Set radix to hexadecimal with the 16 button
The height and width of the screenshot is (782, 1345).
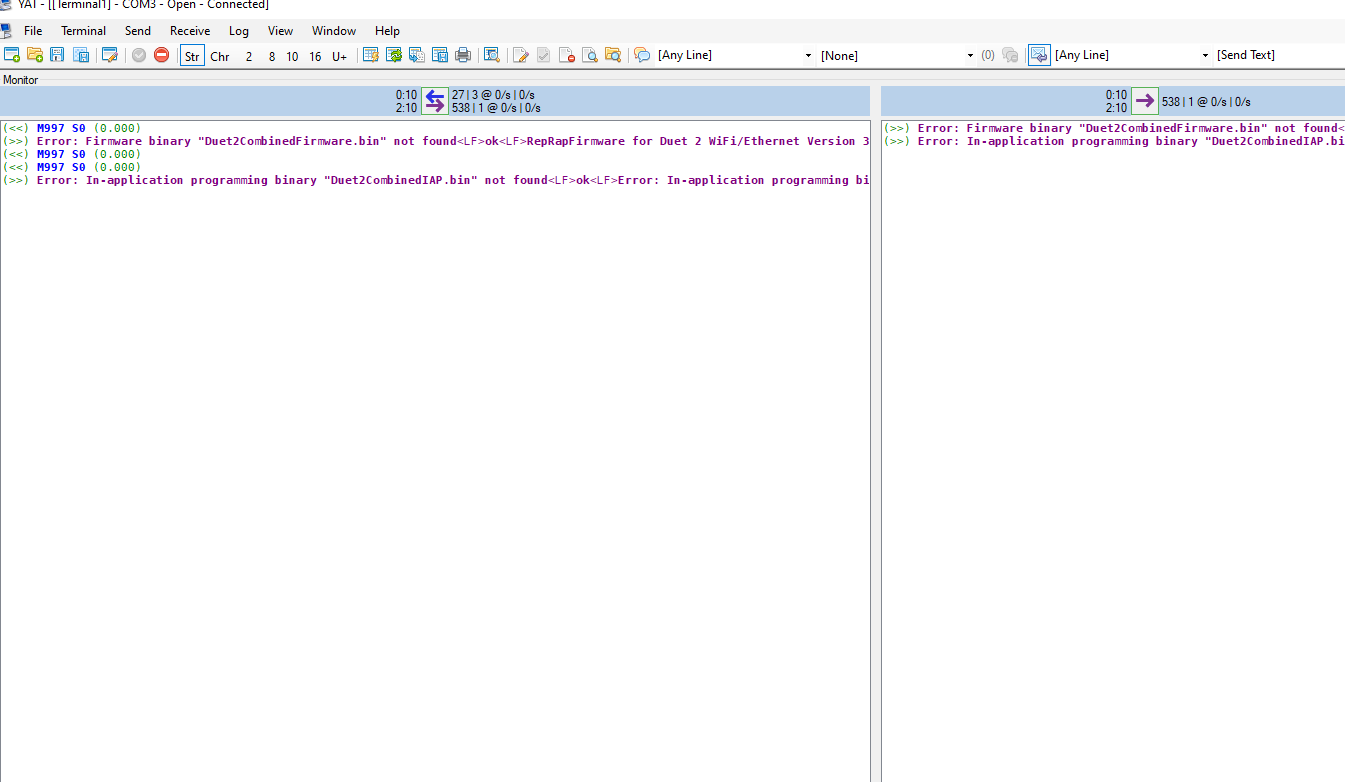click(315, 56)
